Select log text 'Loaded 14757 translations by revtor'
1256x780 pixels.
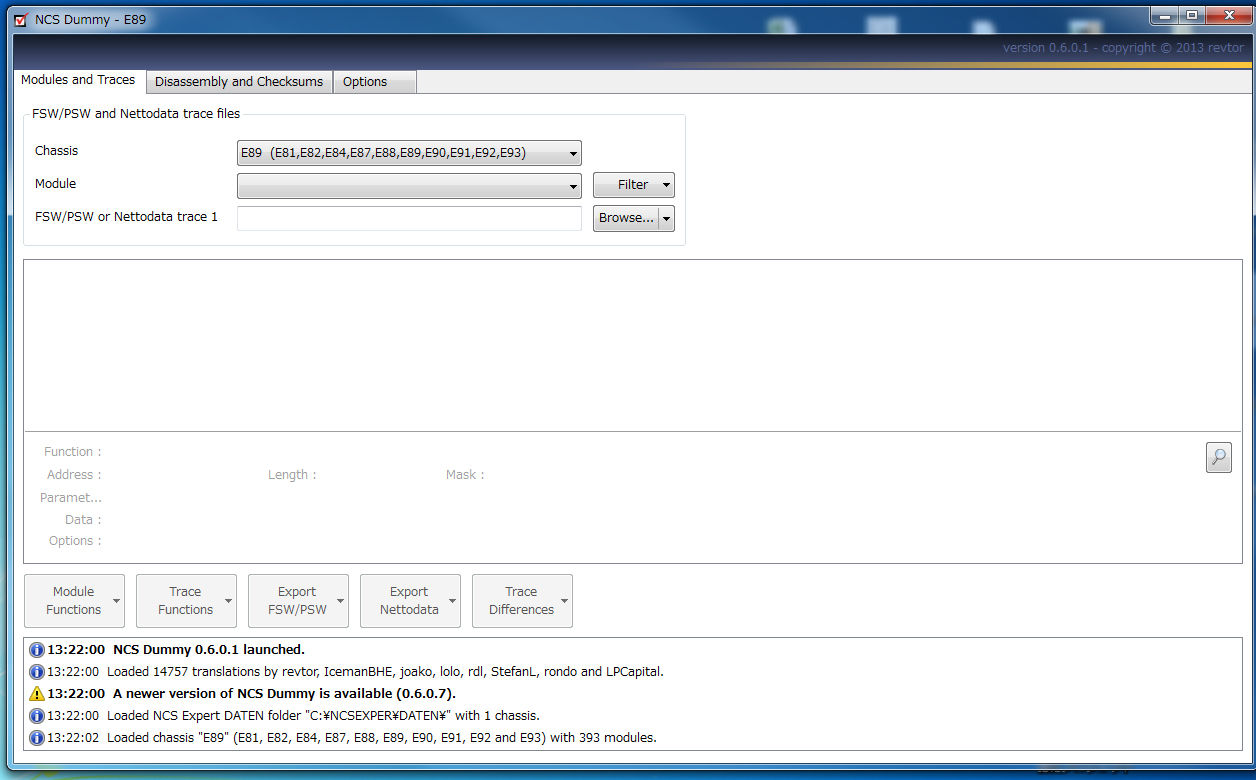pos(385,672)
